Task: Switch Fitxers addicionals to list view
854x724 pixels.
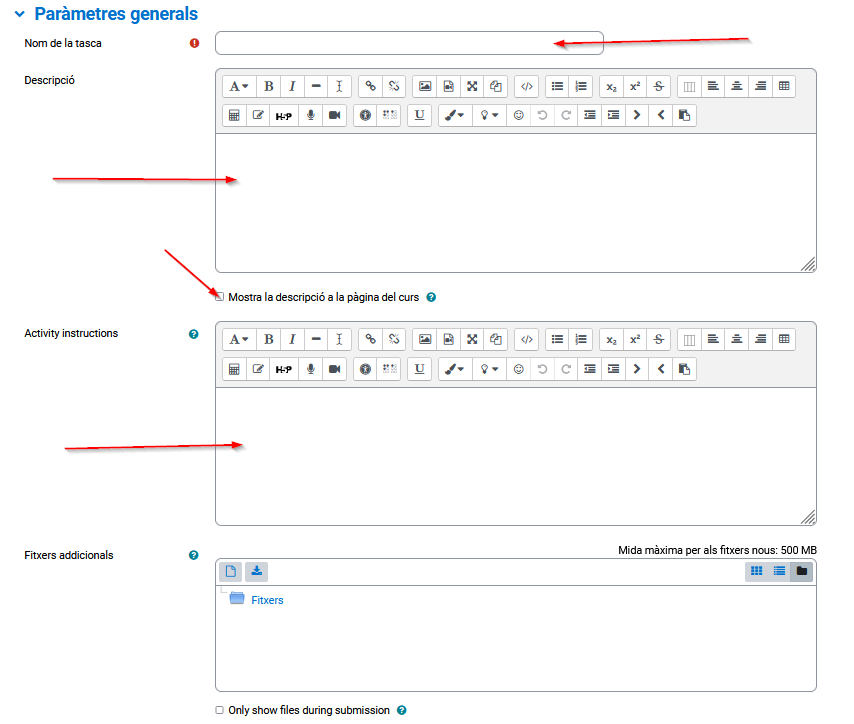Action: (x=779, y=571)
